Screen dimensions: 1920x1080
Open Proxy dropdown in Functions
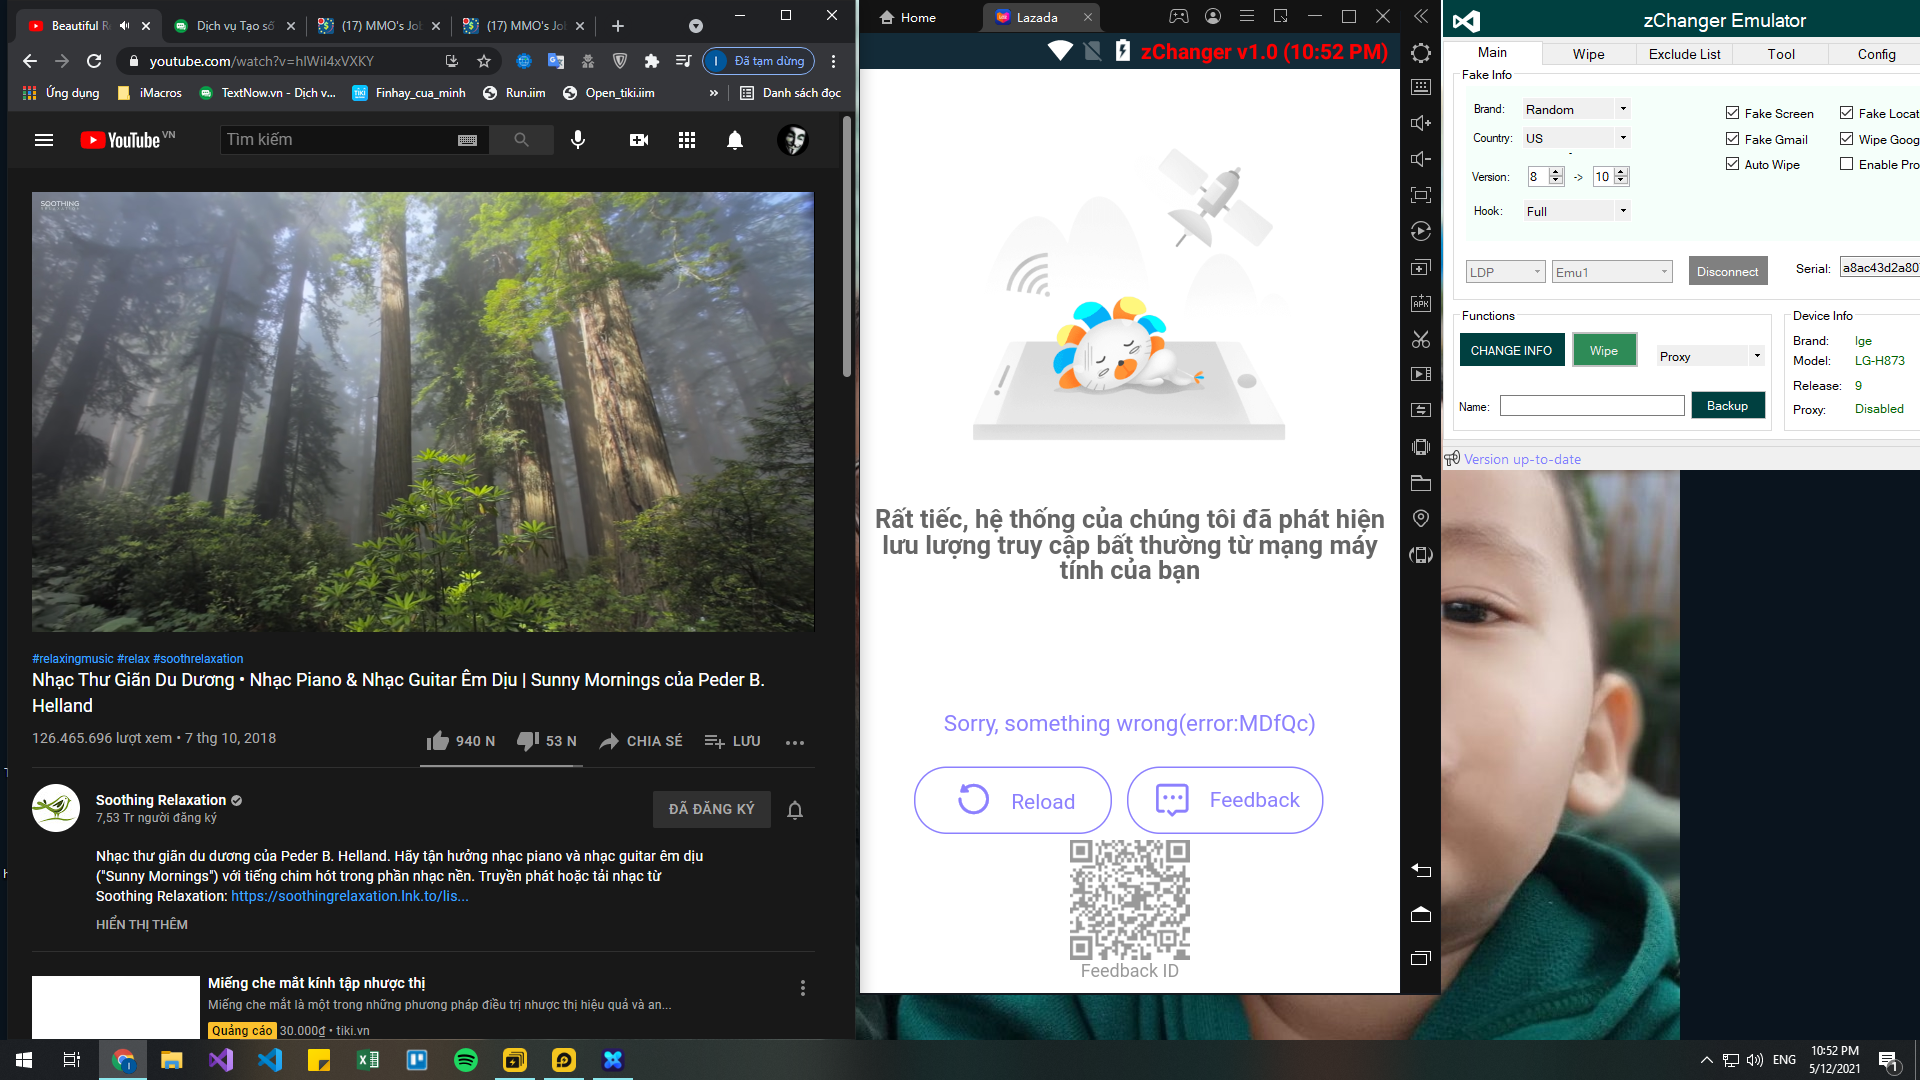point(1711,356)
